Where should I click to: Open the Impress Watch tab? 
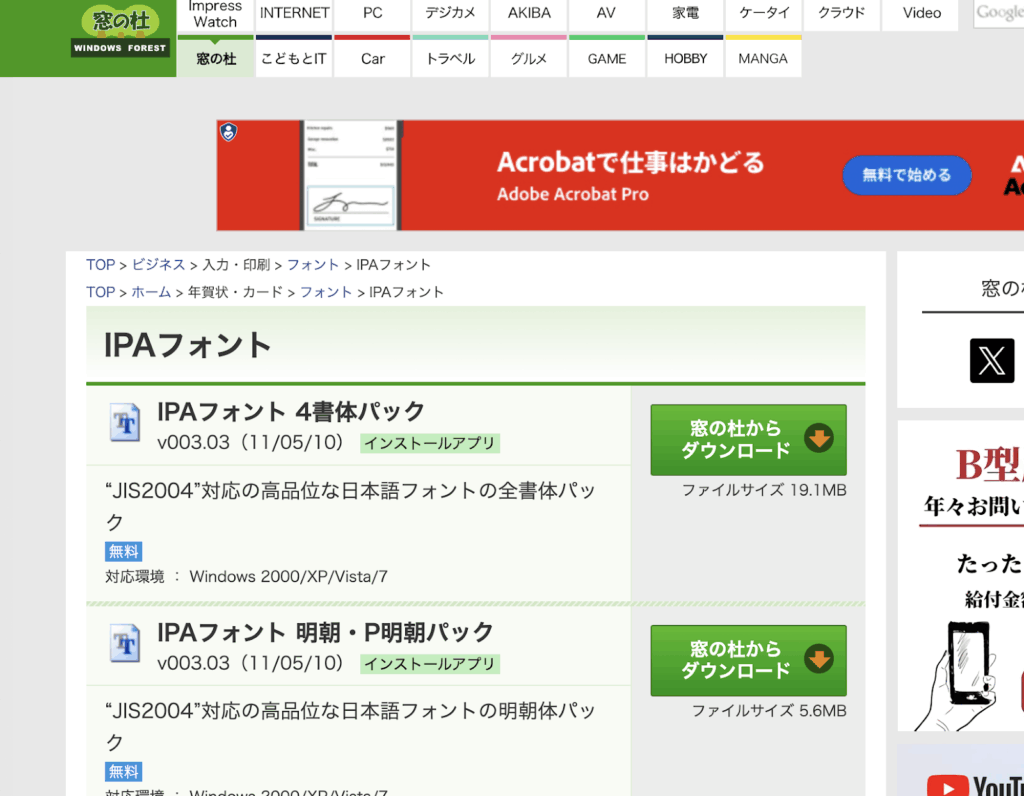[x=215, y=15]
